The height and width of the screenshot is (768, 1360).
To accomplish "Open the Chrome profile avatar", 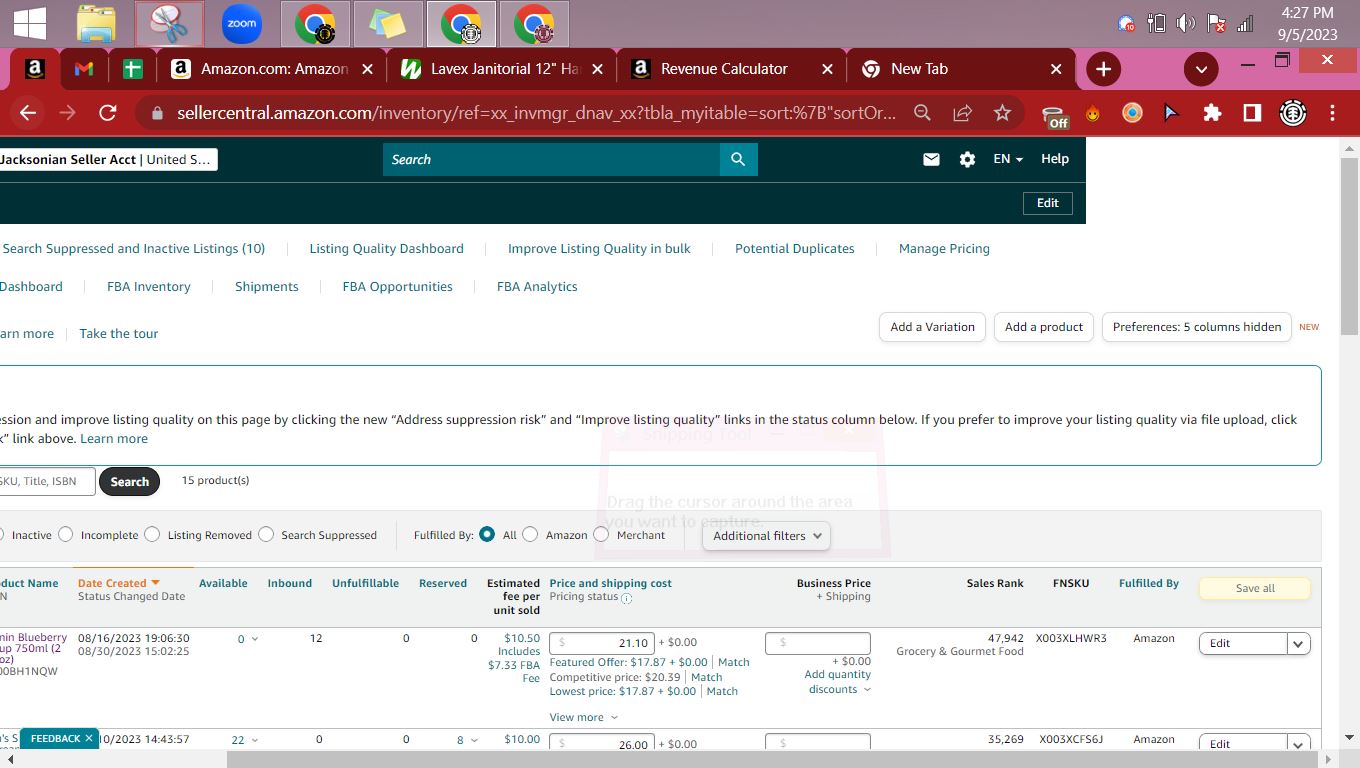I will [x=1293, y=113].
